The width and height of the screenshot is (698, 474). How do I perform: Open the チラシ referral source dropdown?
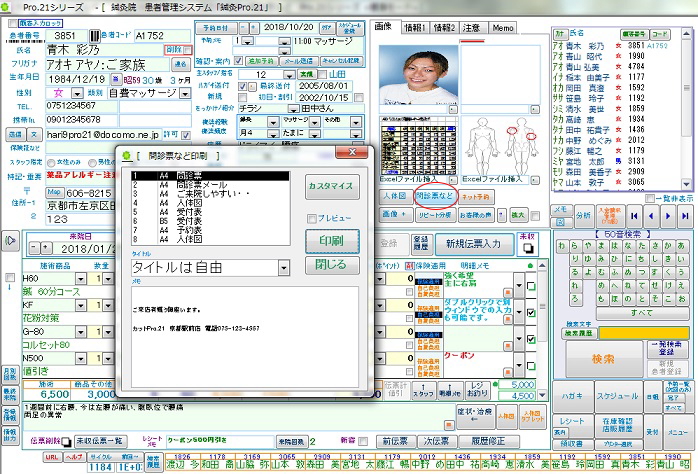pos(293,109)
